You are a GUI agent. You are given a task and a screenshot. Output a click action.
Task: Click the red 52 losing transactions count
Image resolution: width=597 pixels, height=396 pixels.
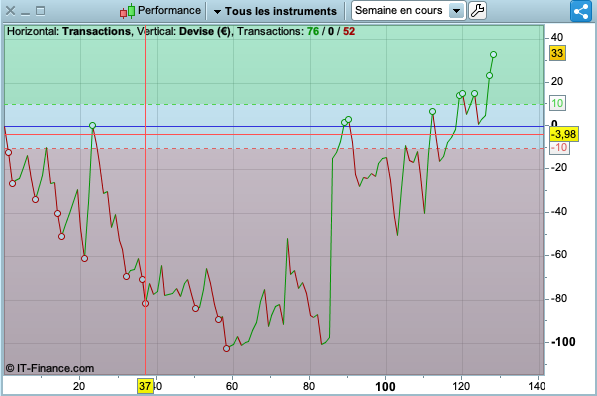pyautogui.click(x=349, y=31)
